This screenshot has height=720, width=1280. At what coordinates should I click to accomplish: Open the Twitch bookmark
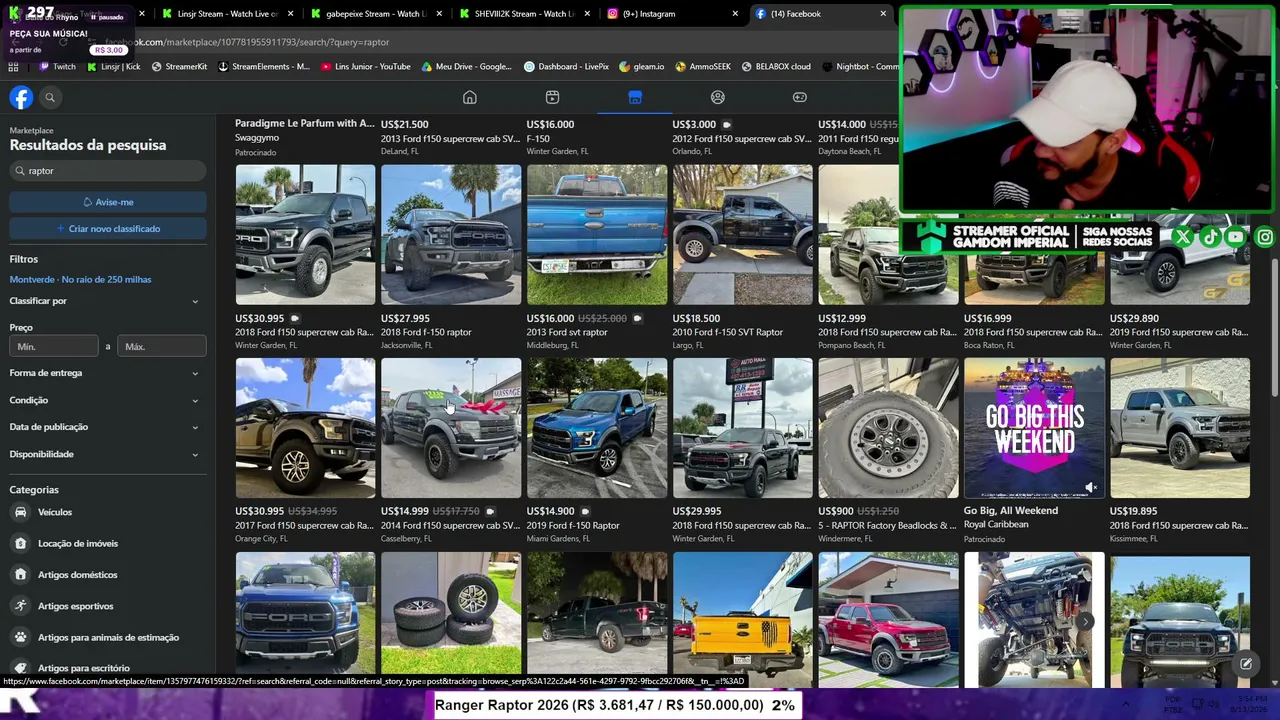[x=57, y=67]
